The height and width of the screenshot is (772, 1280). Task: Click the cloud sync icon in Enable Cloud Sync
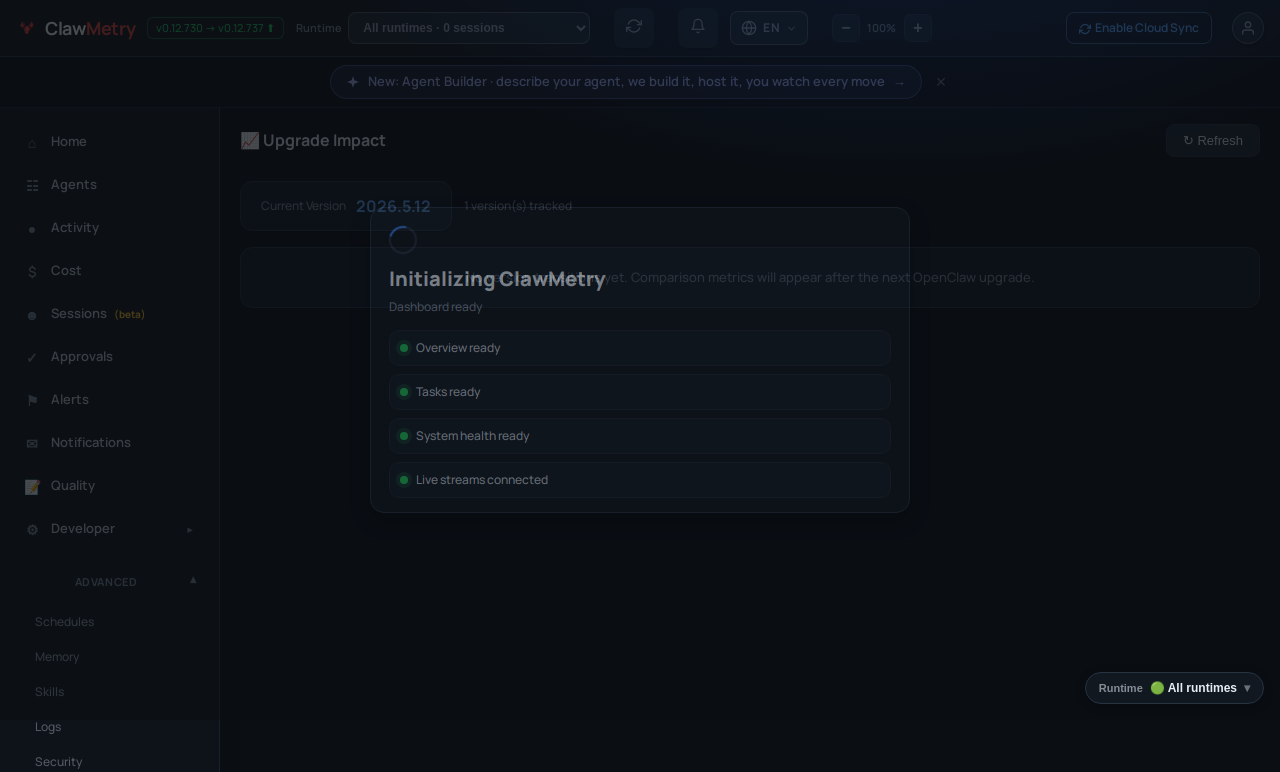click(x=1085, y=29)
